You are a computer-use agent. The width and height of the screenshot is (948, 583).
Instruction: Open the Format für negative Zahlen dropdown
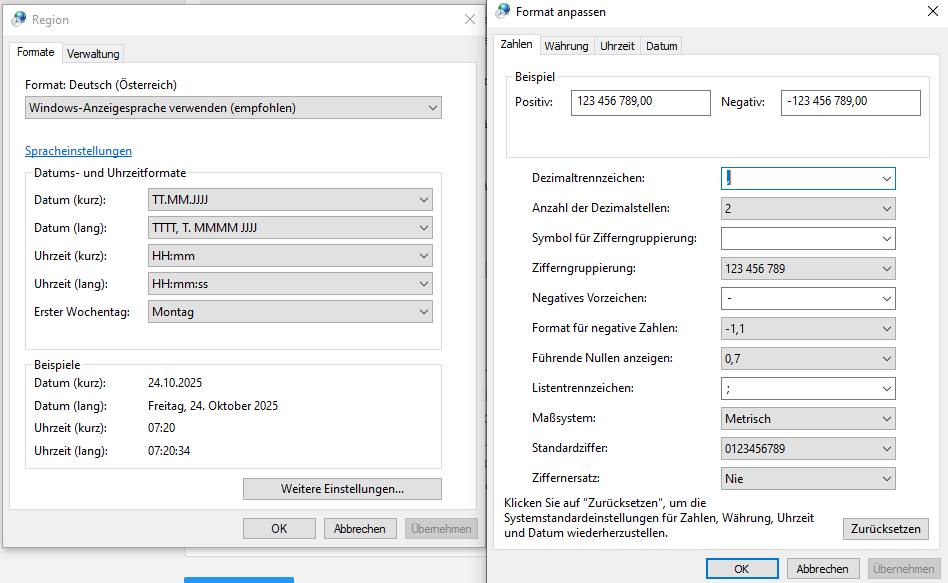(x=886, y=329)
